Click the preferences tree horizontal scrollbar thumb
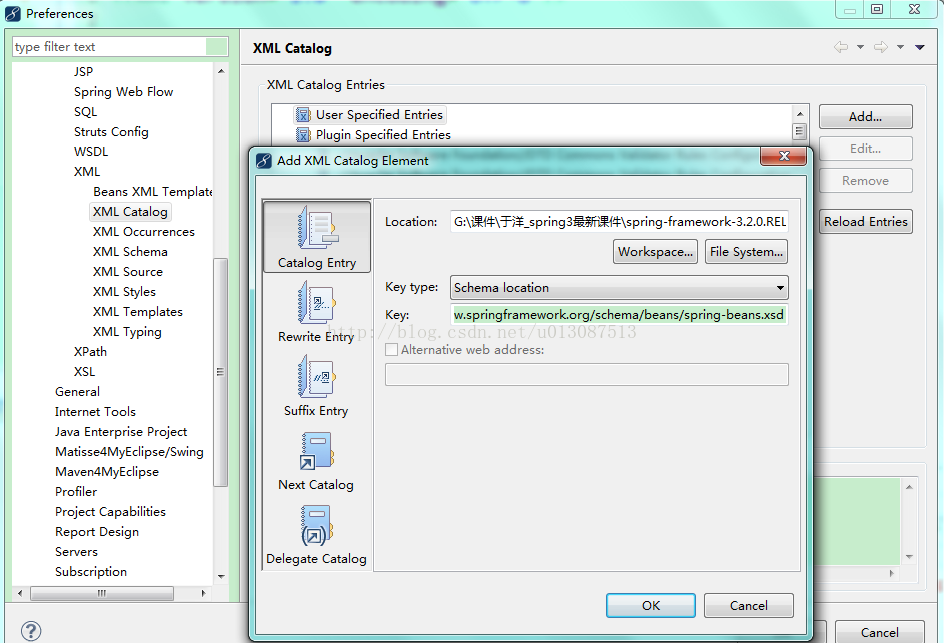Viewport: 944px width, 643px height. [x=102, y=593]
